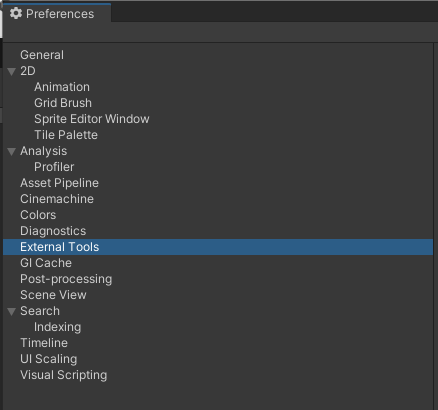438x410 pixels.
Task: Select Indexing under Search
Action: coord(58,327)
